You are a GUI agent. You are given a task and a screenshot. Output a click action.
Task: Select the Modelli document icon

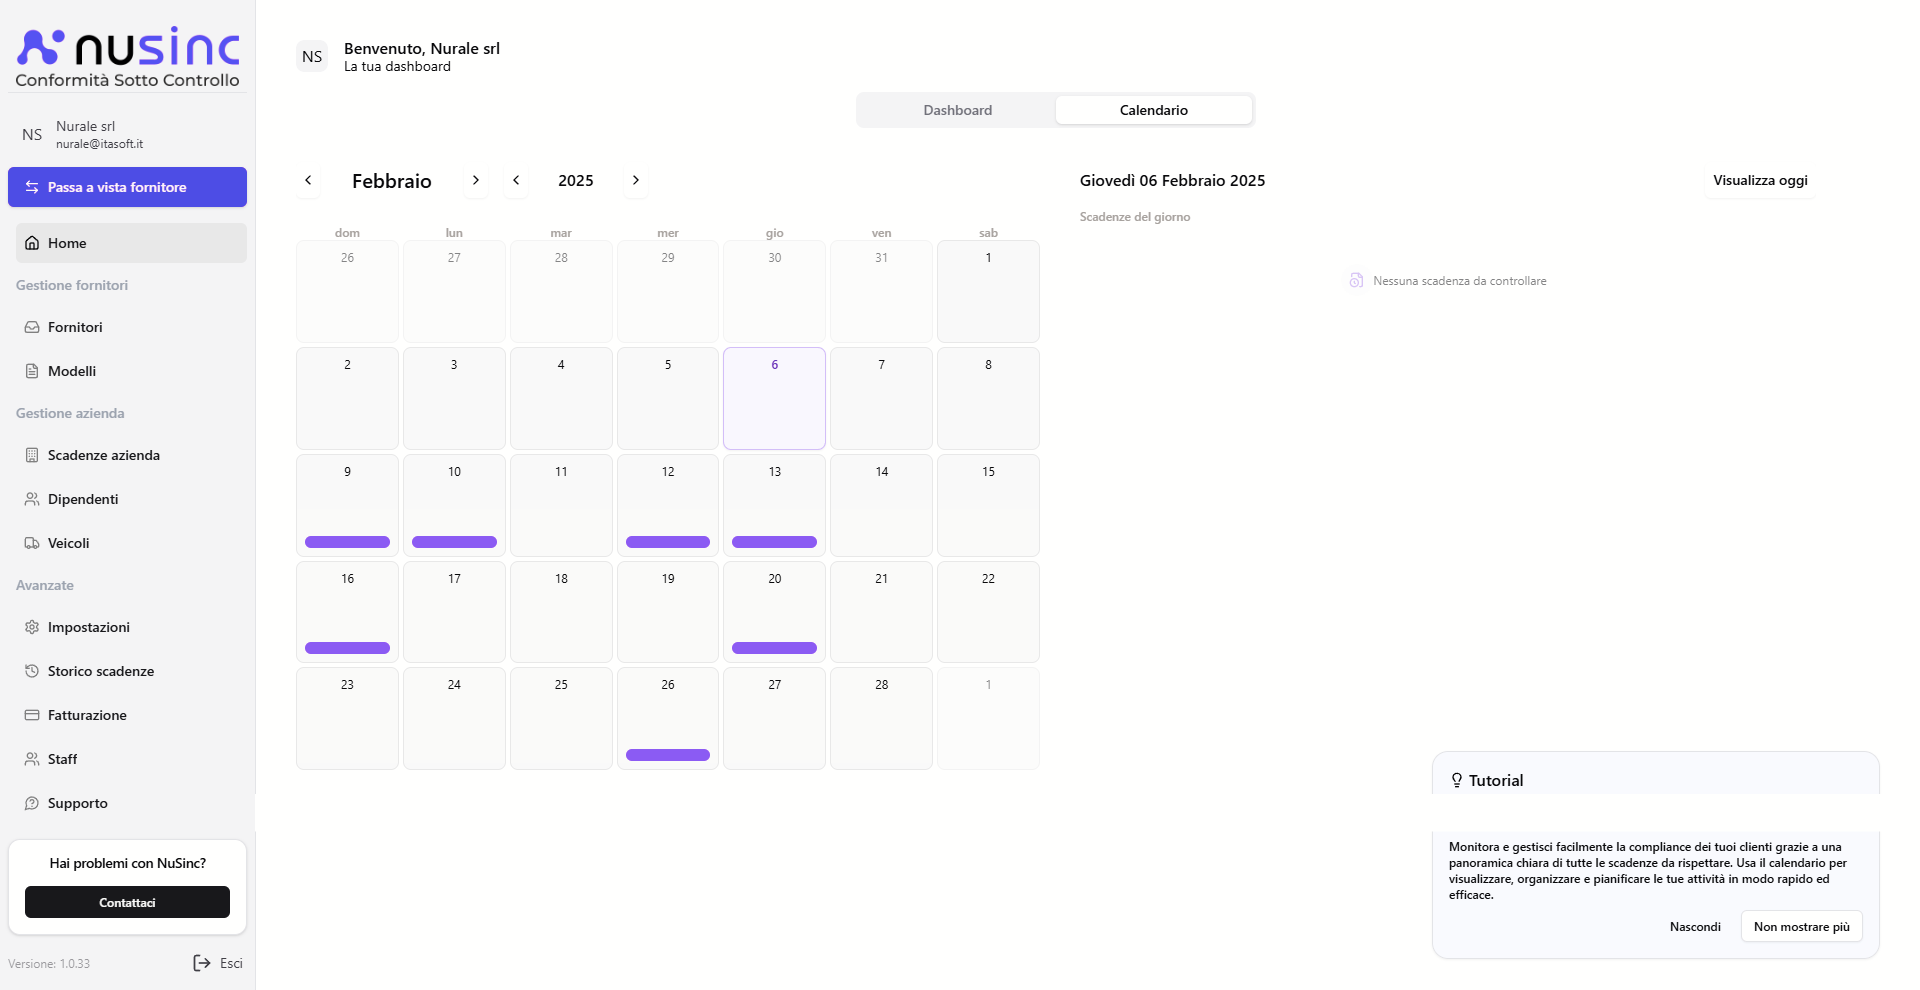(31, 371)
